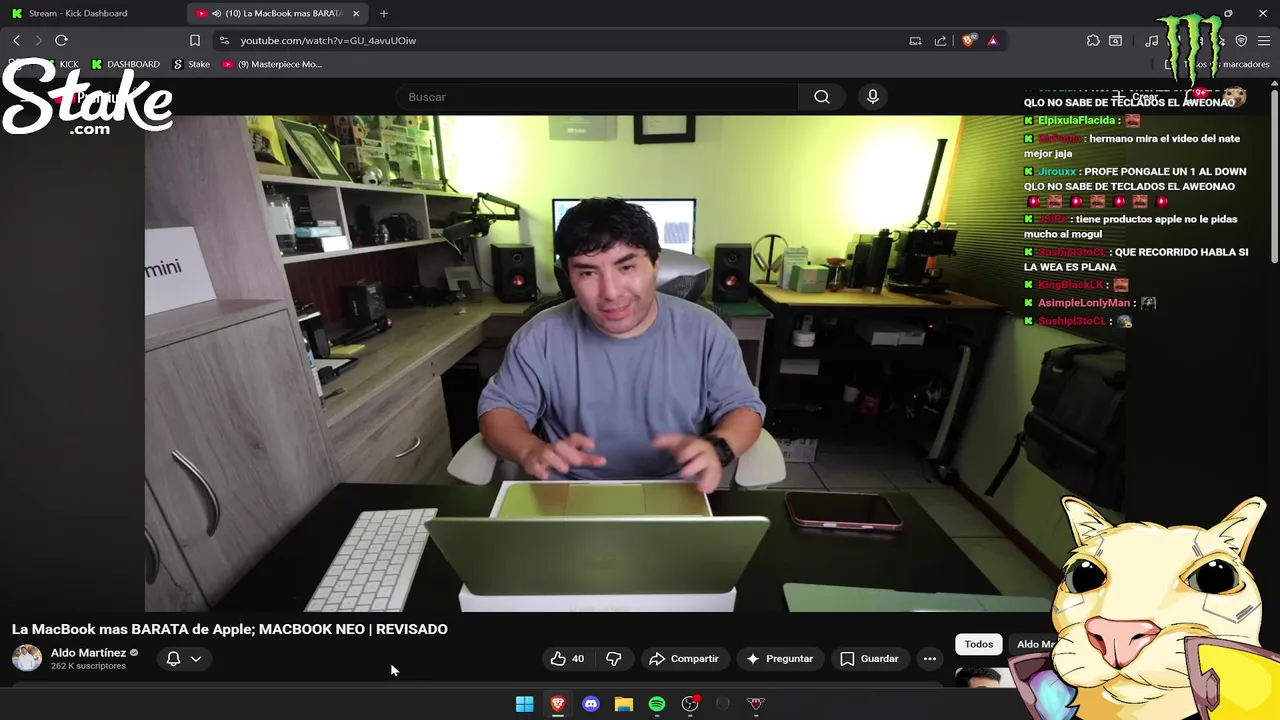Image resolution: width=1280 pixels, height=720 pixels.
Task: Open Spotify from the taskbar
Action: point(657,704)
